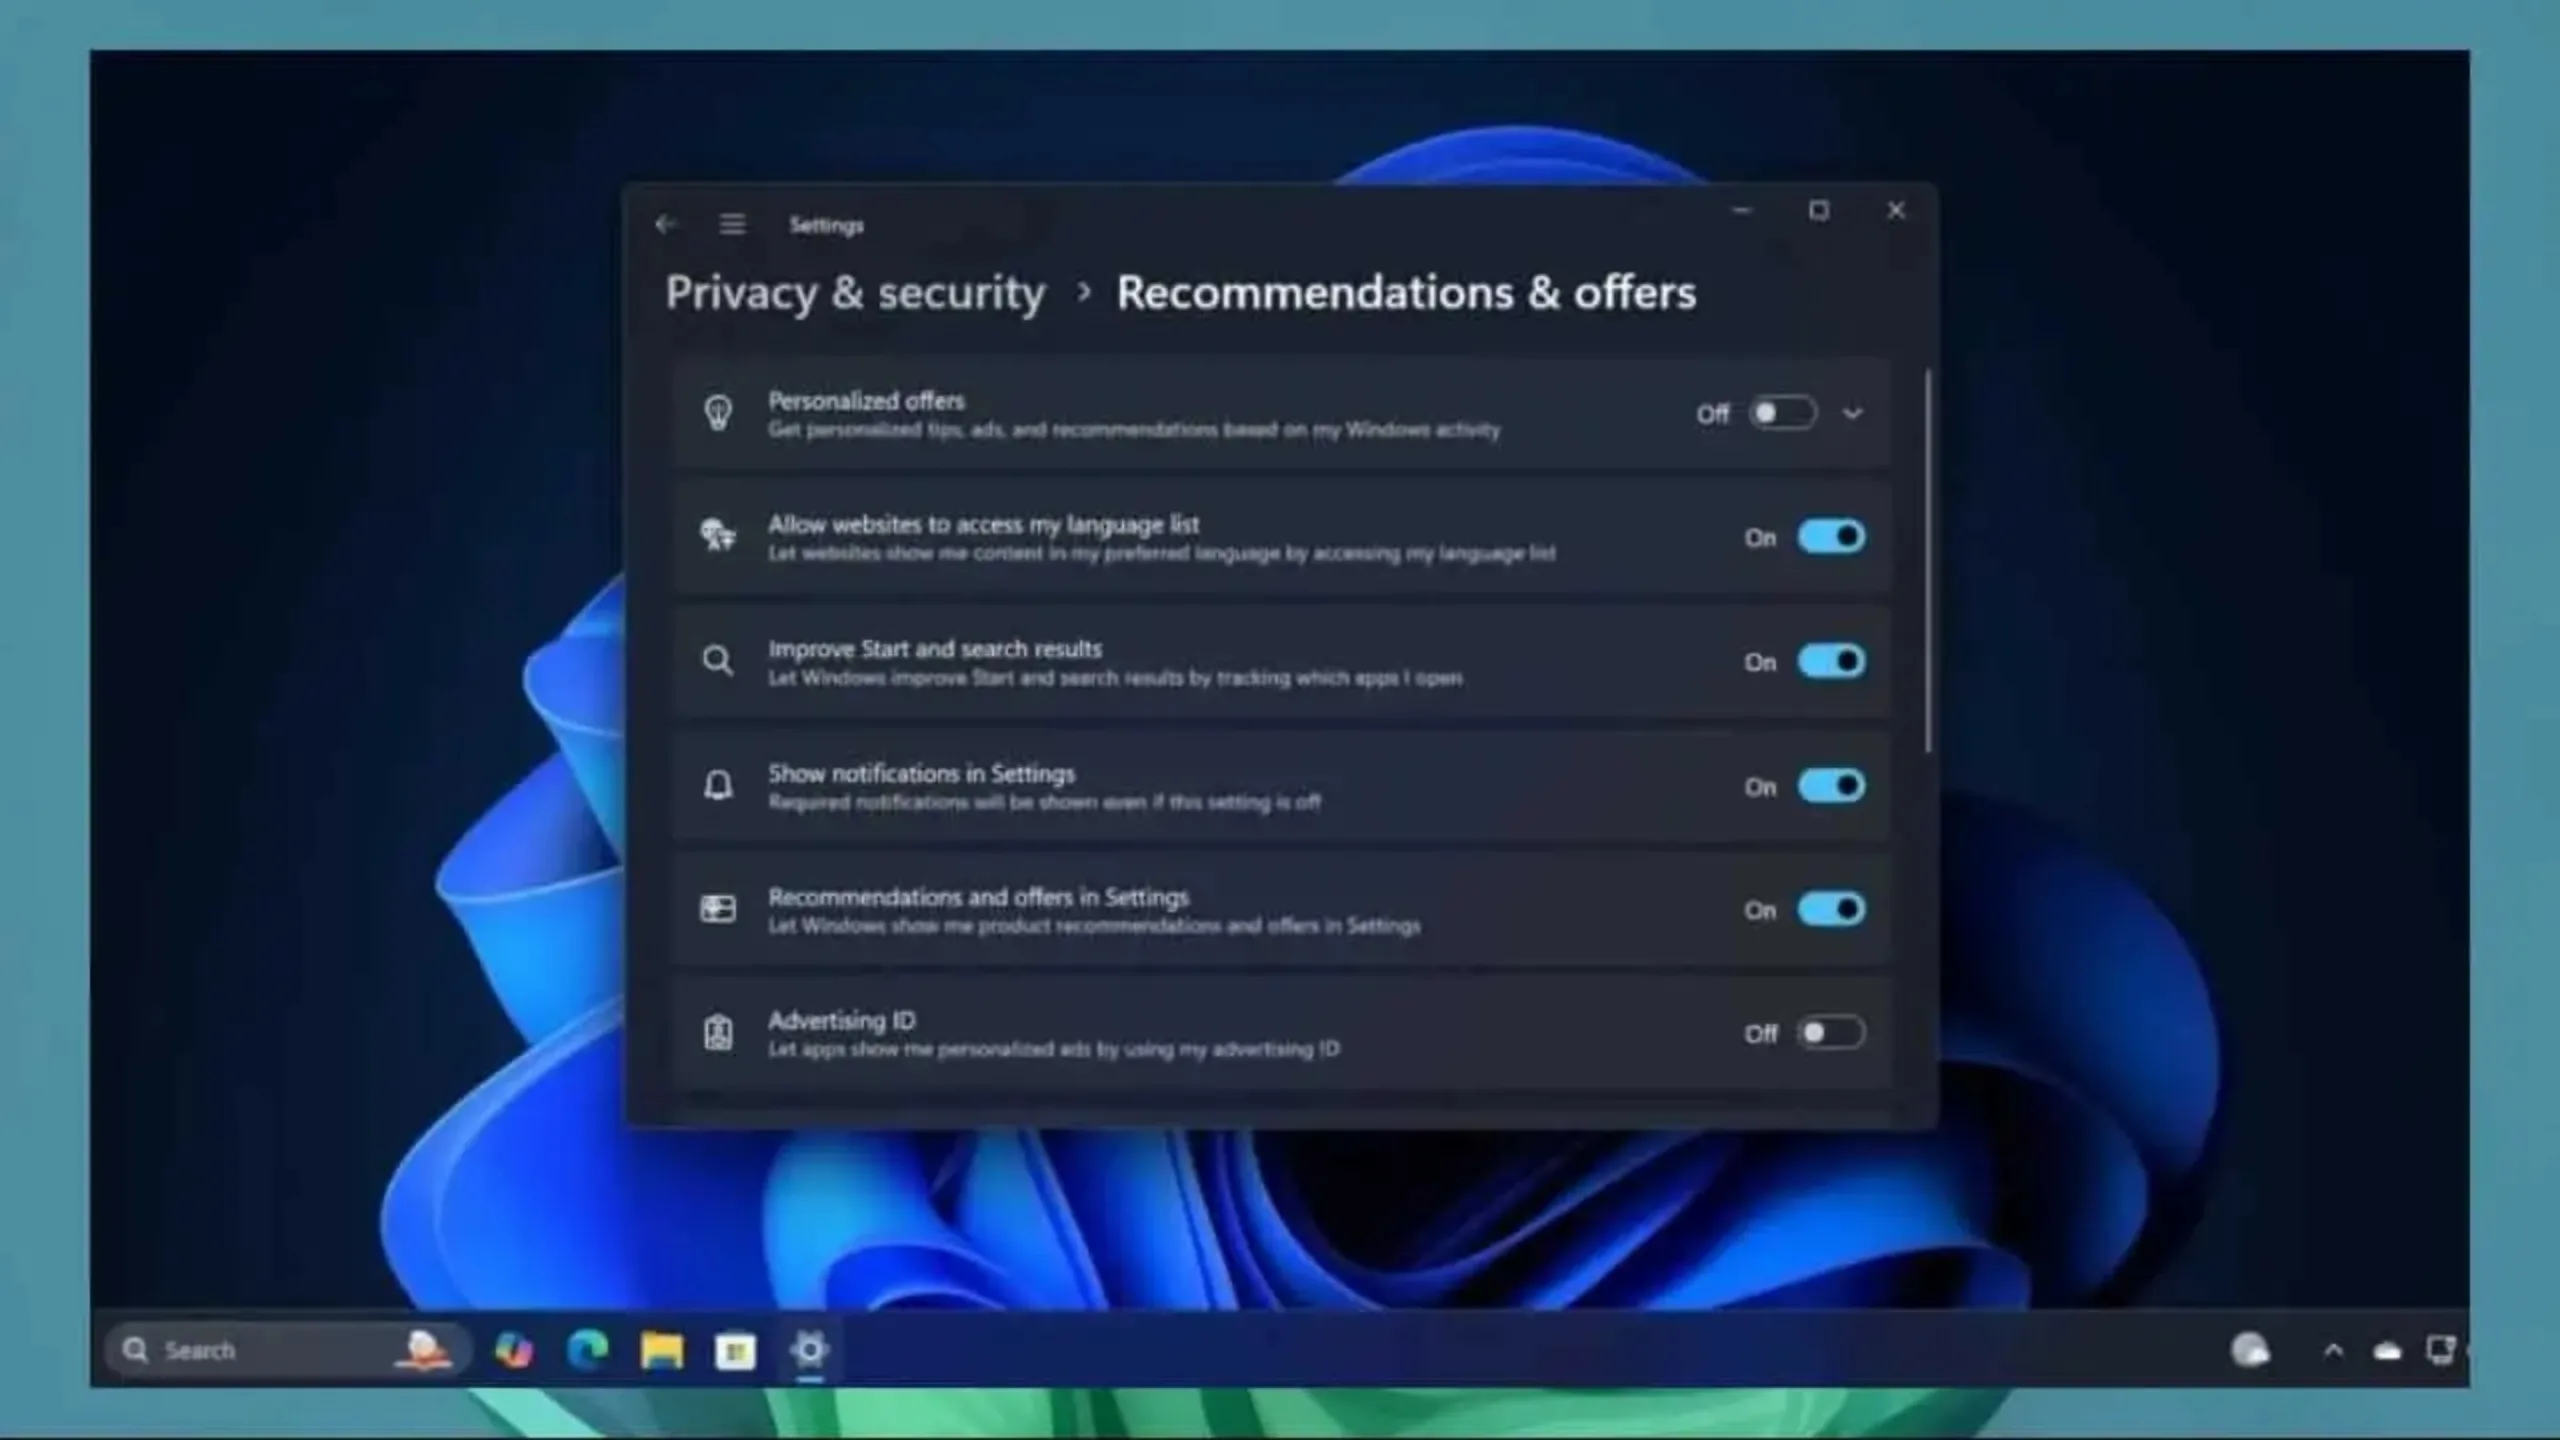Image resolution: width=2560 pixels, height=1440 pixels.
Task: Click the bell icon for notifications setting
Action: click(x=718, y=786)
